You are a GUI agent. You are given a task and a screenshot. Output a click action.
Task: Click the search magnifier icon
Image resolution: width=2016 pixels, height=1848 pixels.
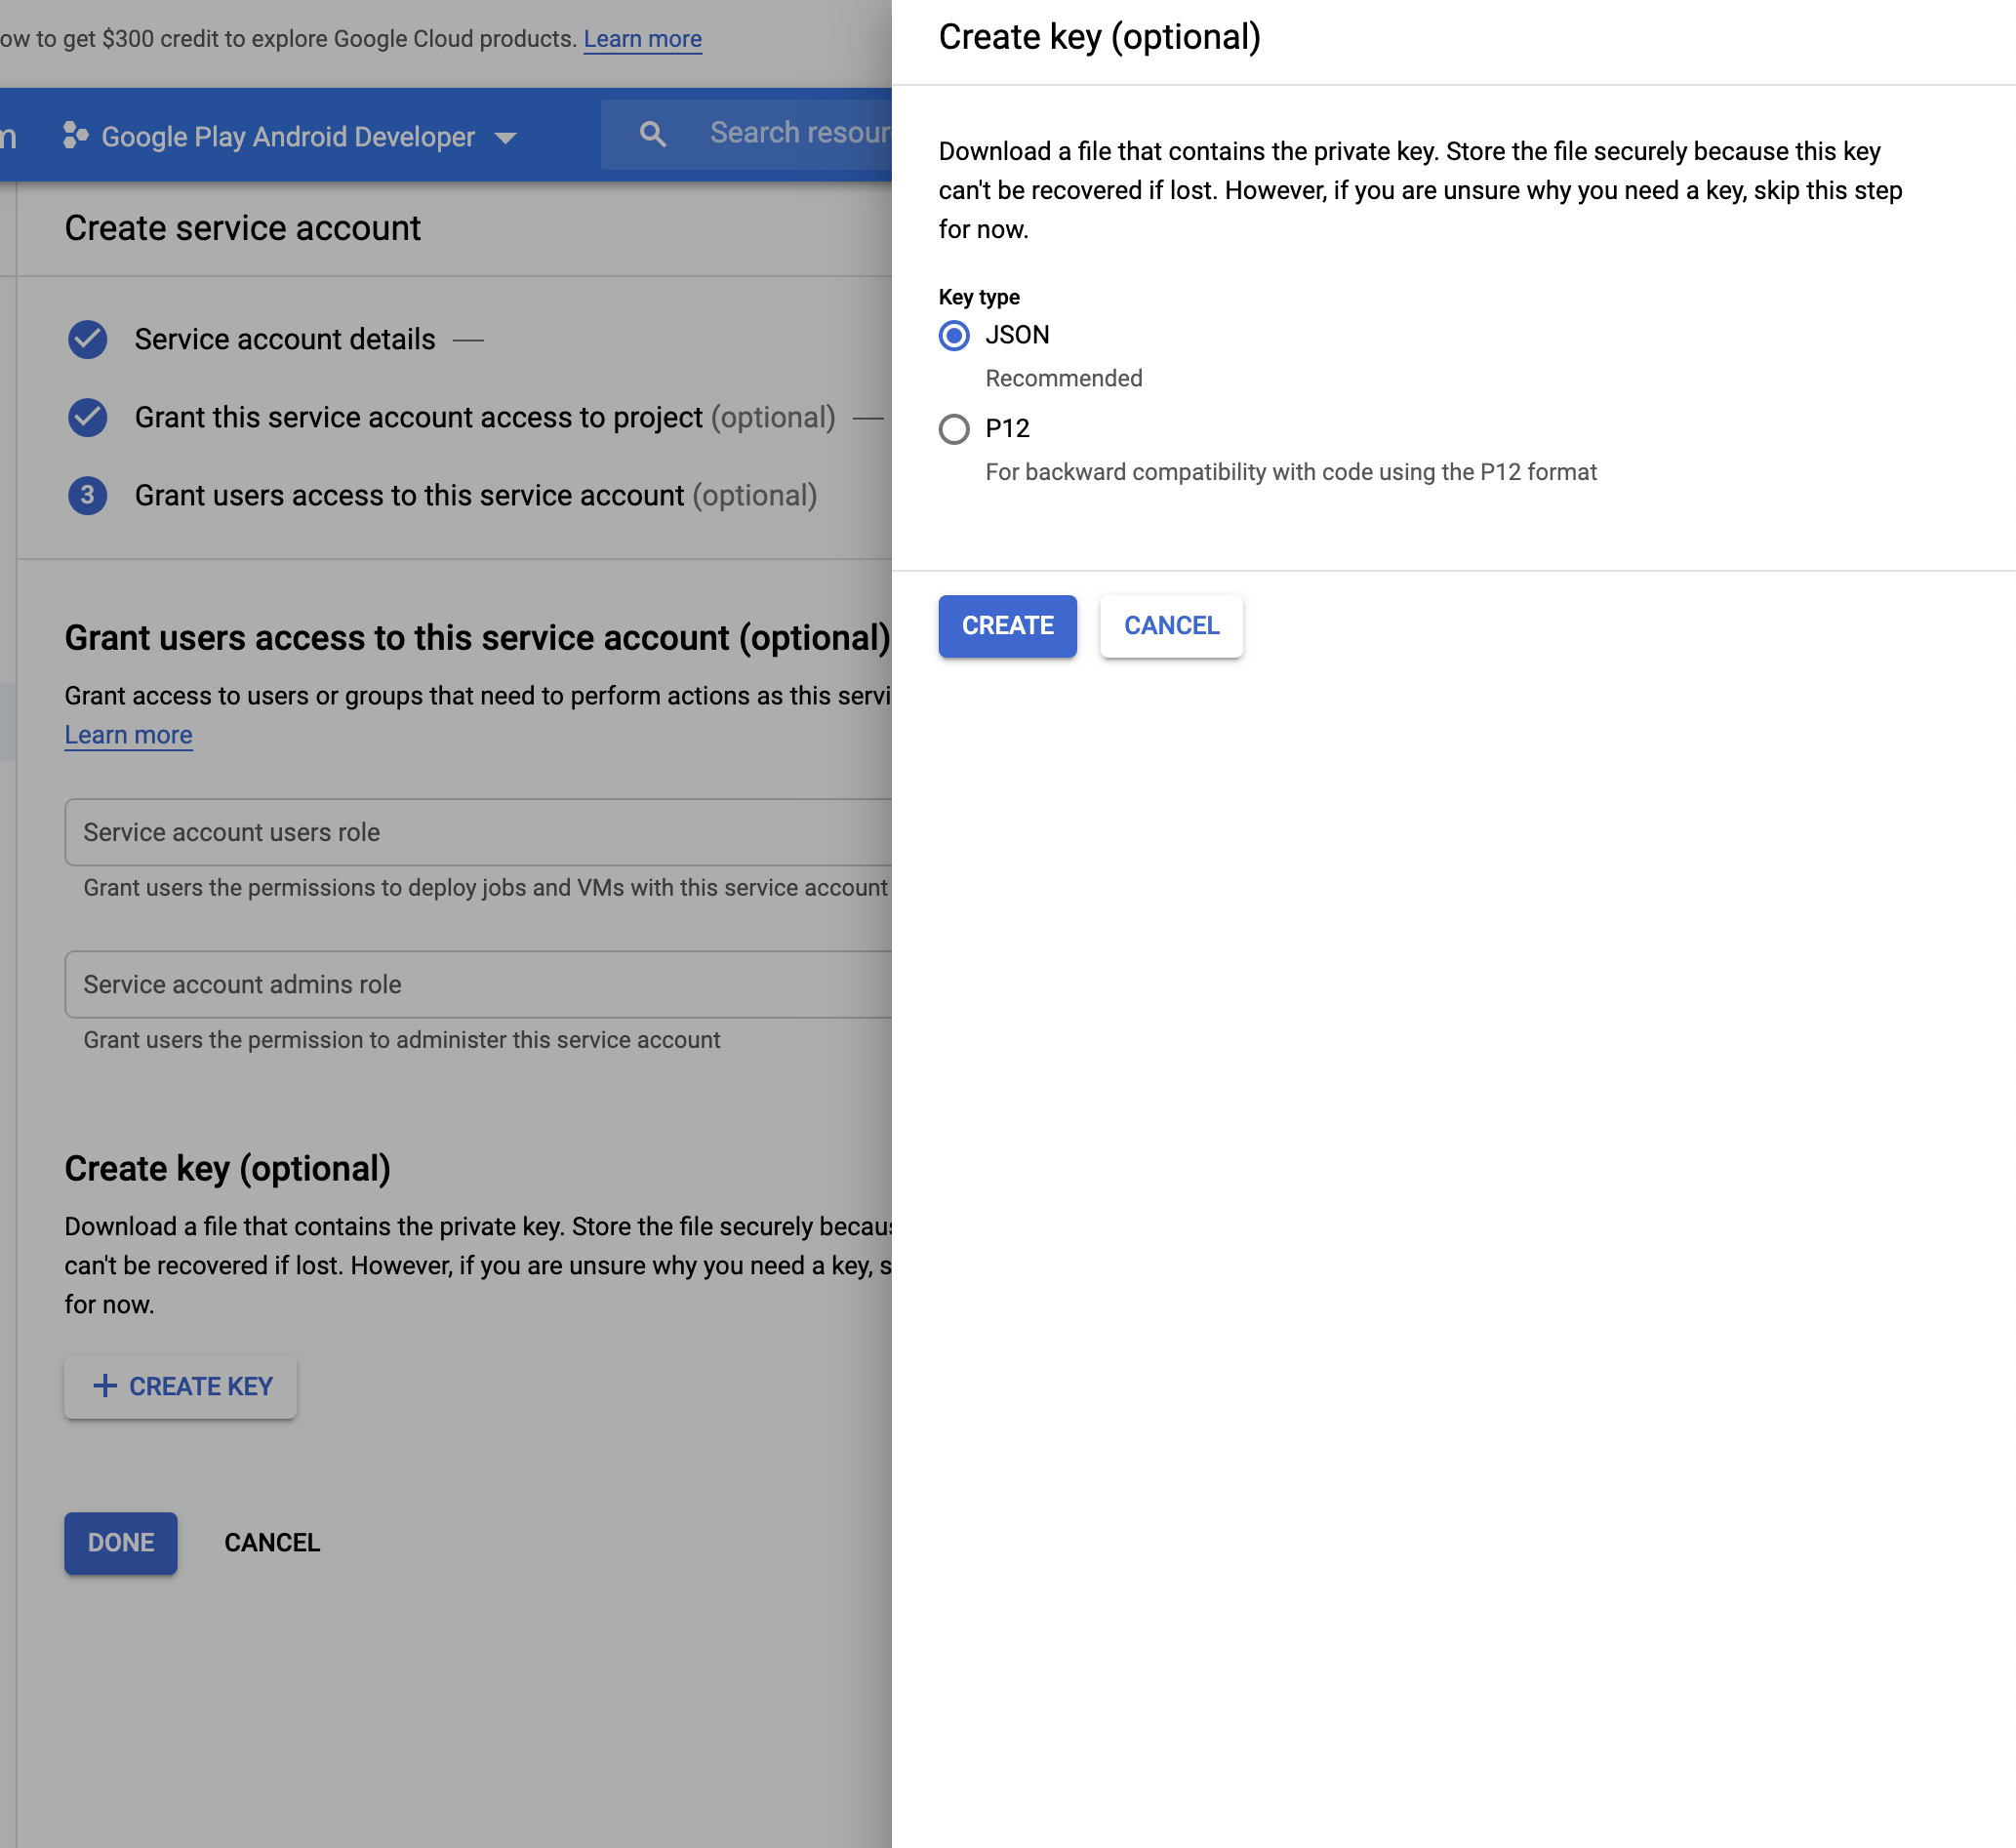[x=652, y=134]
